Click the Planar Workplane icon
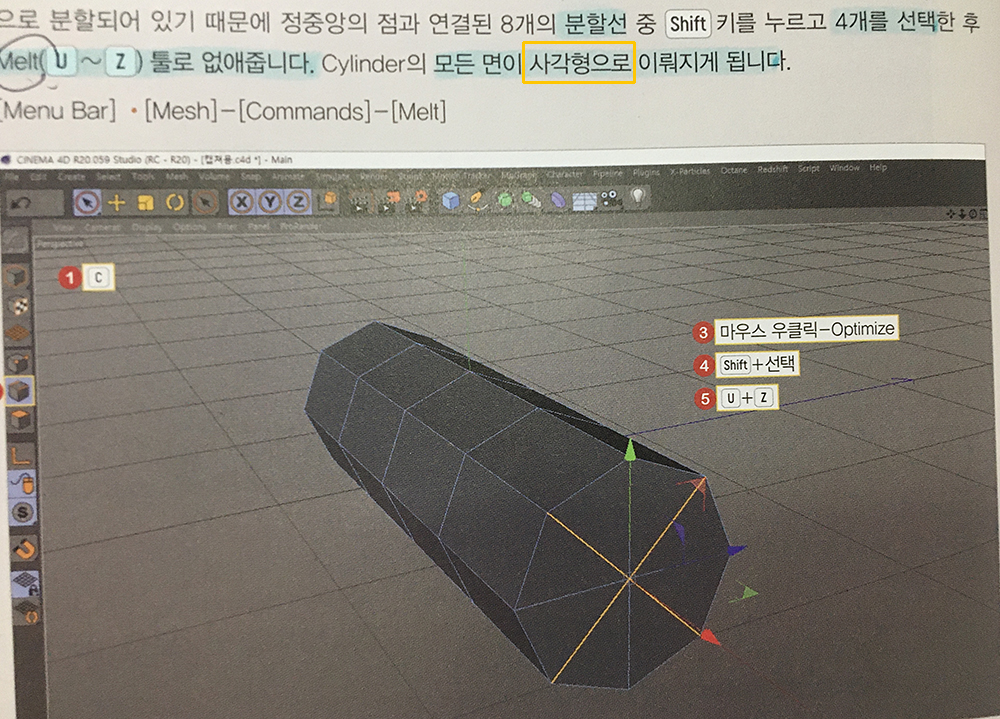The height and width of the screenshot is (719, 1000). 27,611
